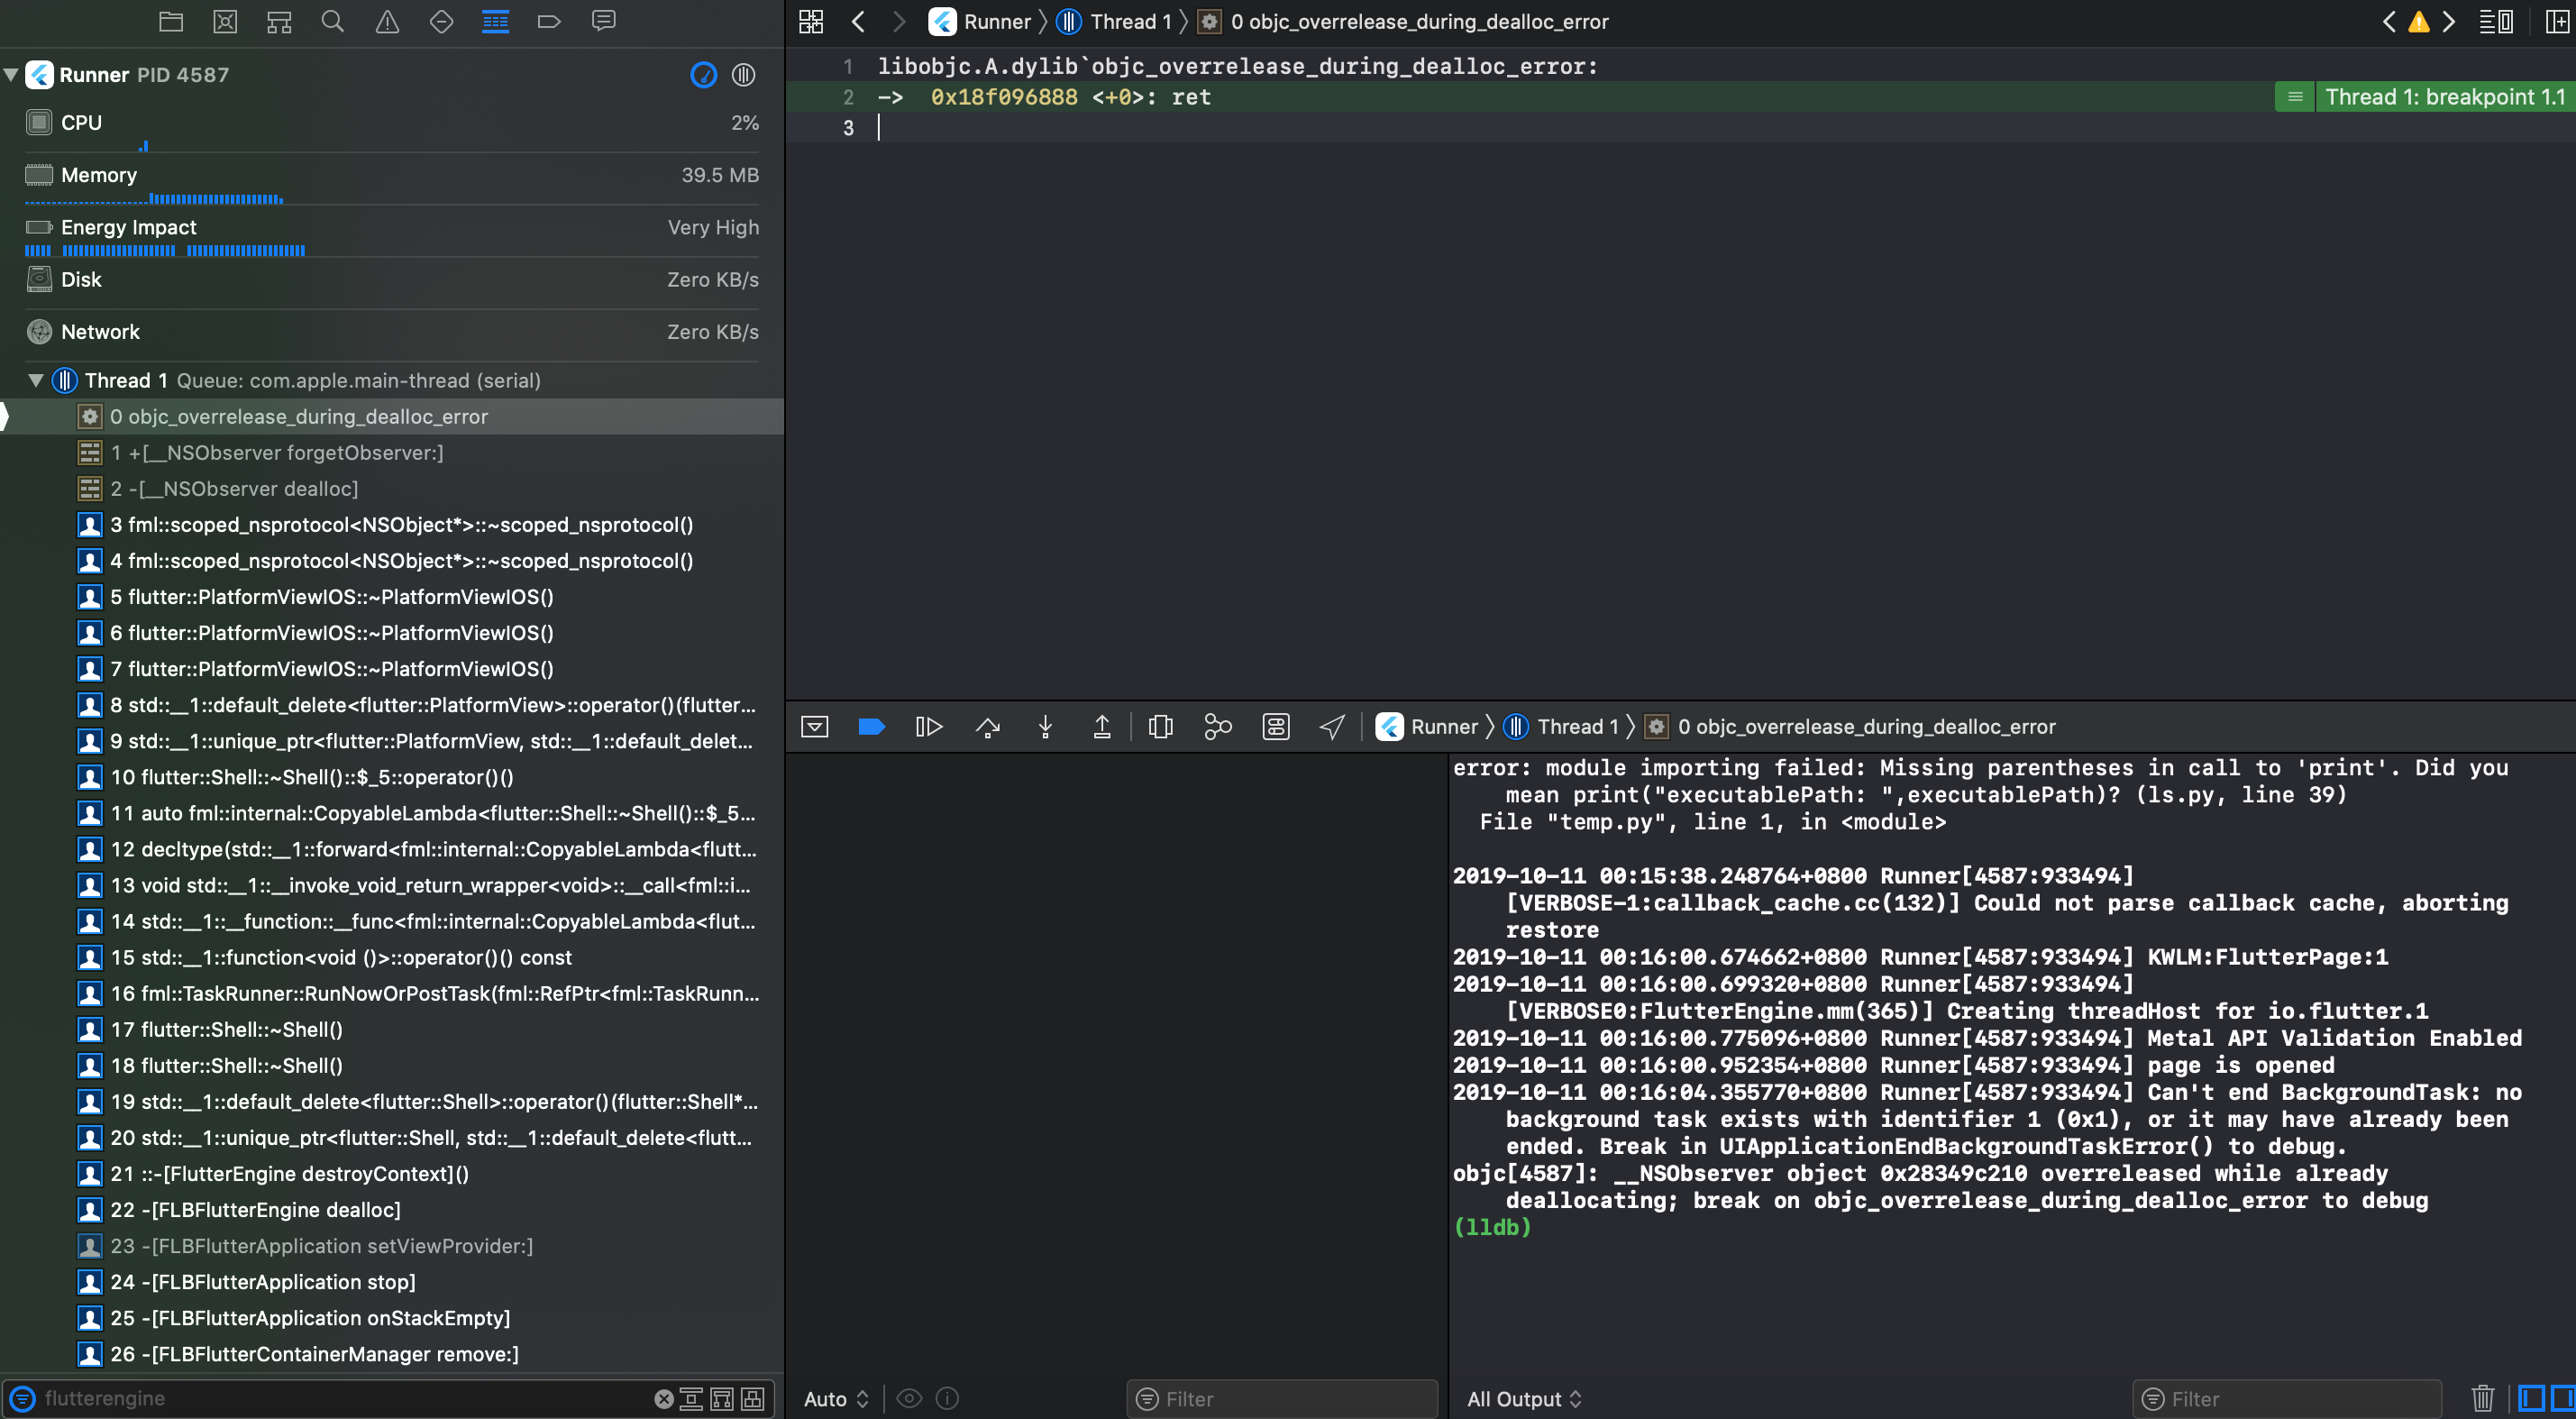Open the Debug View Hierarchy tool
The height and width of the screenshot is (1419, 2576).
tap(1160, 727)
